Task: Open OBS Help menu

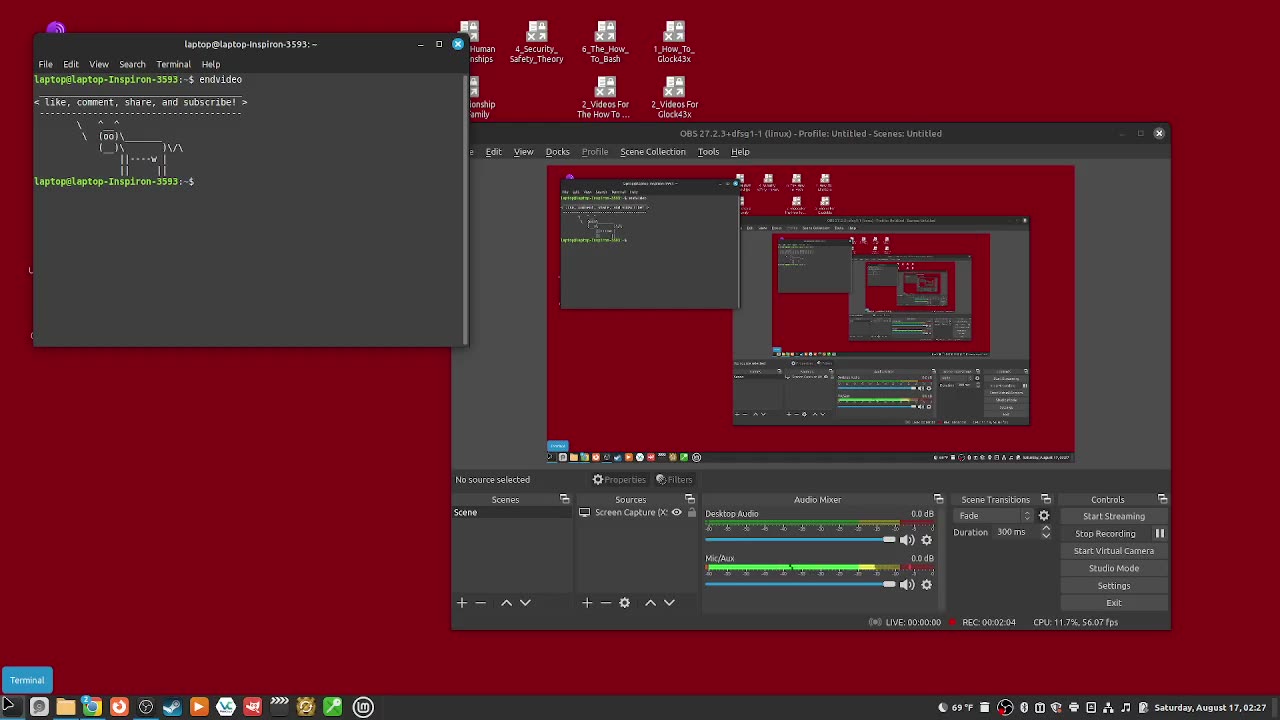Action: pos(740,152)
